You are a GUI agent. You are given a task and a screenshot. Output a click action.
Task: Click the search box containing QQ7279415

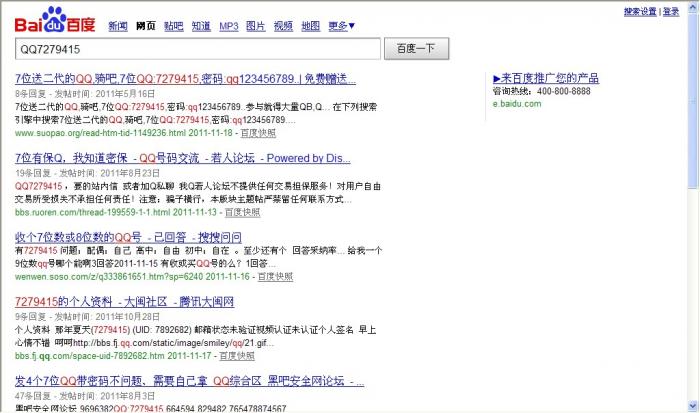pos(198,49)
